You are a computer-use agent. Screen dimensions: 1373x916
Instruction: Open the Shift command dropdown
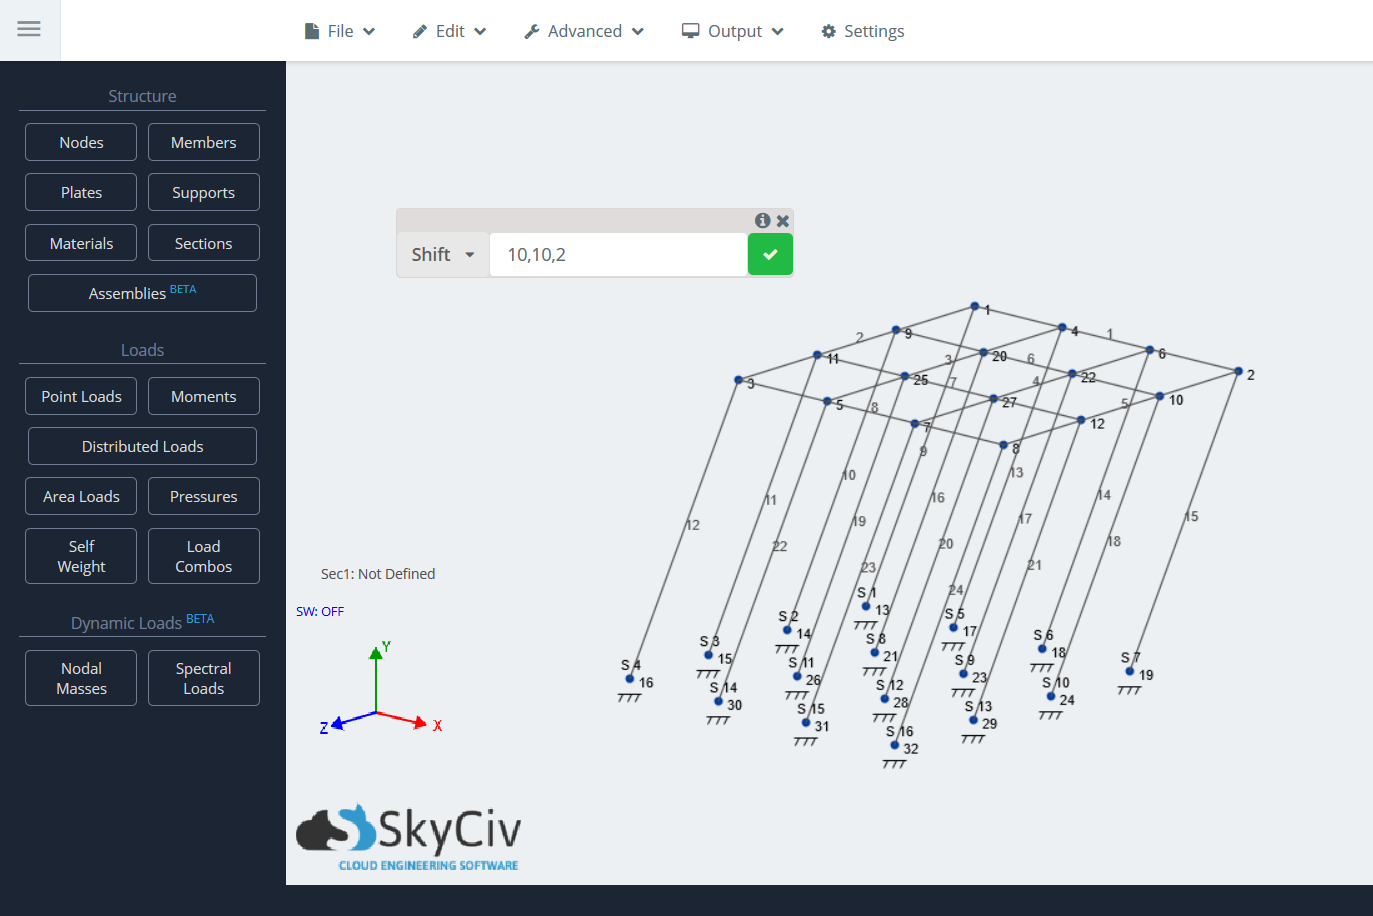pos(443,254)
